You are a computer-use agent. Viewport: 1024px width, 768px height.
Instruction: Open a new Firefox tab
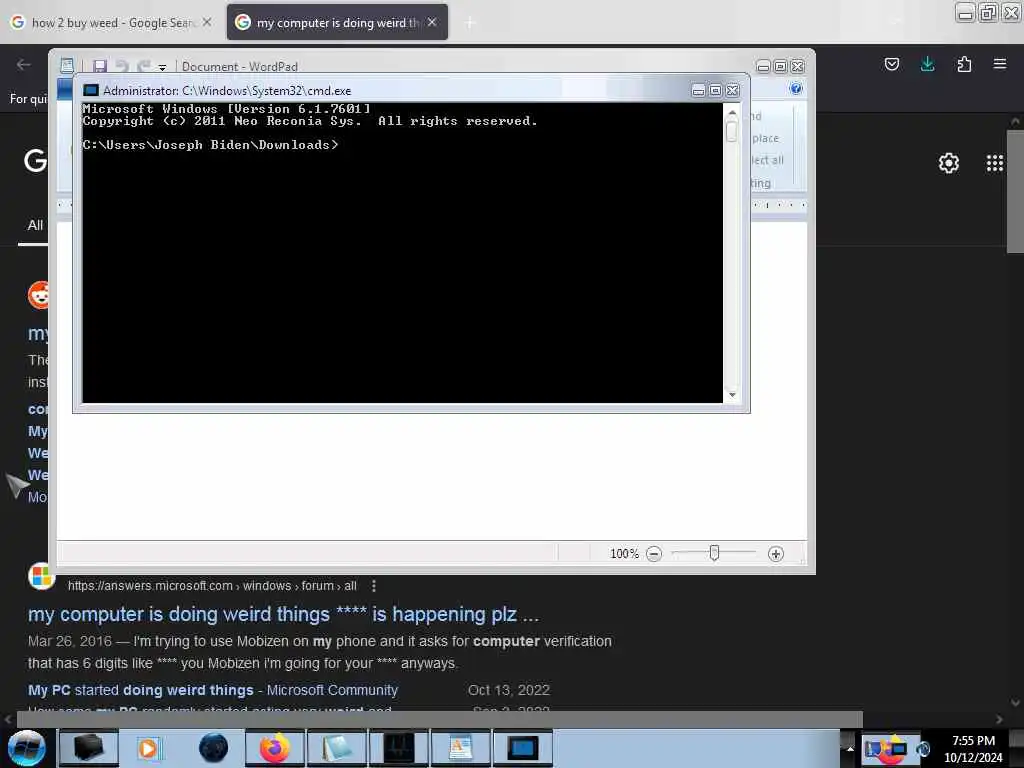[470, 23]
